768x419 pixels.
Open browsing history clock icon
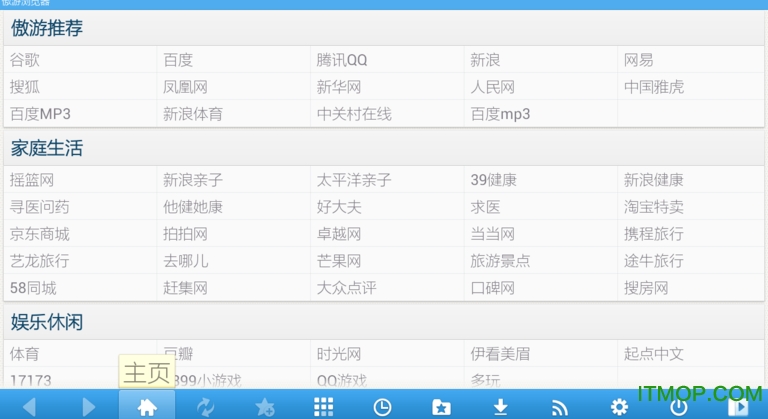coord(382,406)
